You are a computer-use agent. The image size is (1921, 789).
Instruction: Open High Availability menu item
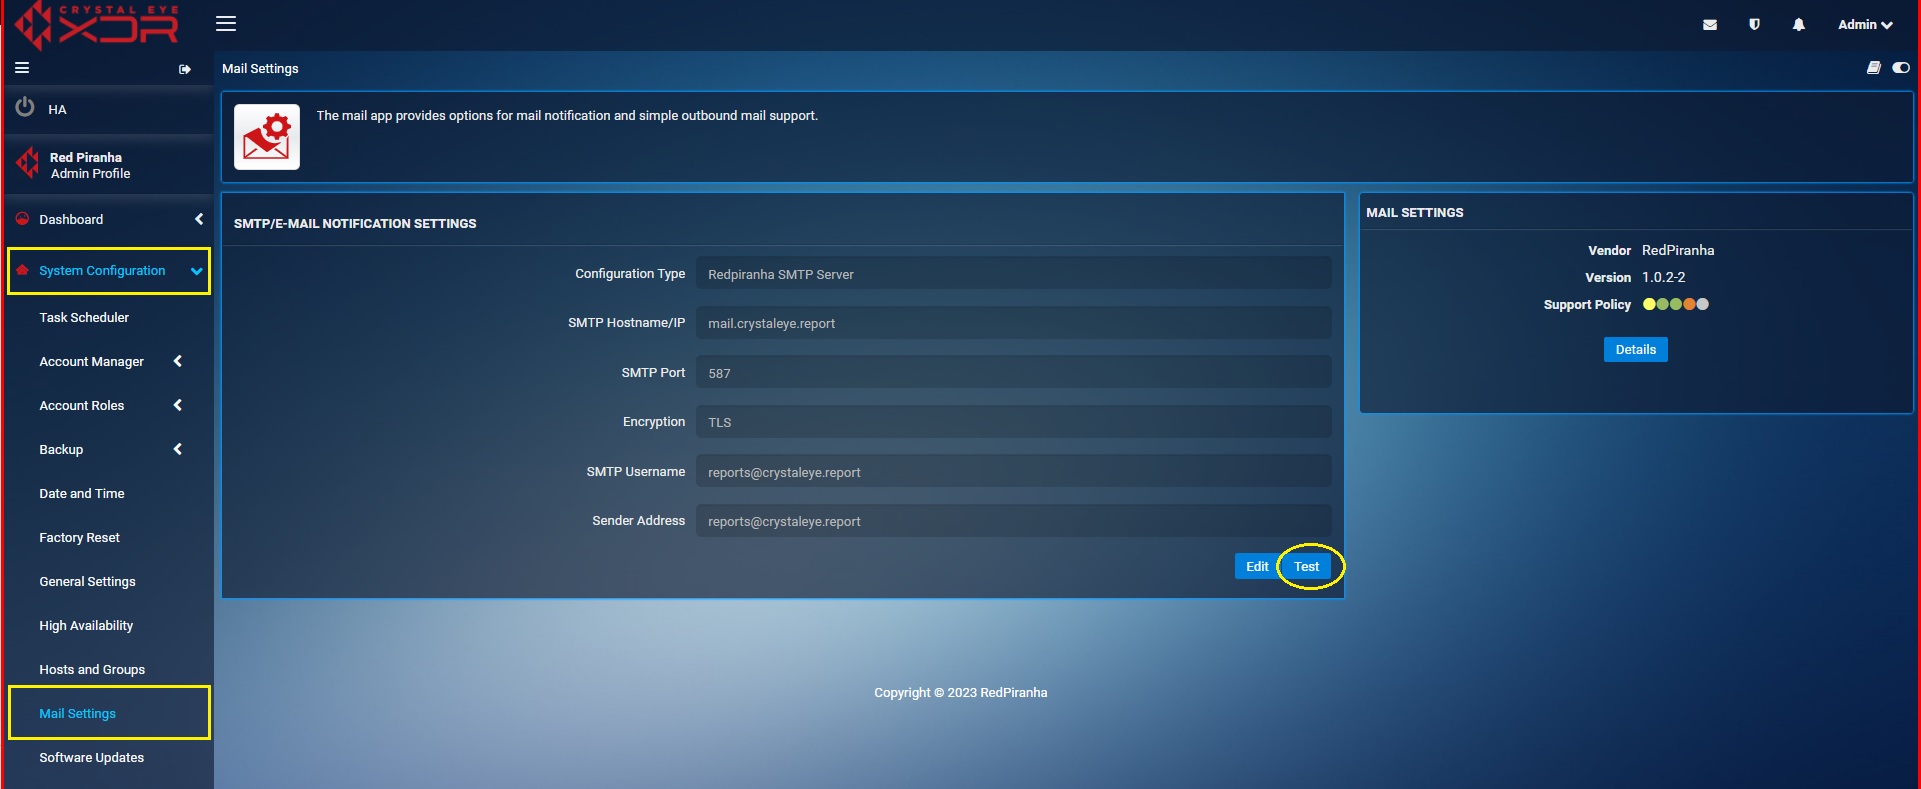pyautogui.click(x=86, y=625)
